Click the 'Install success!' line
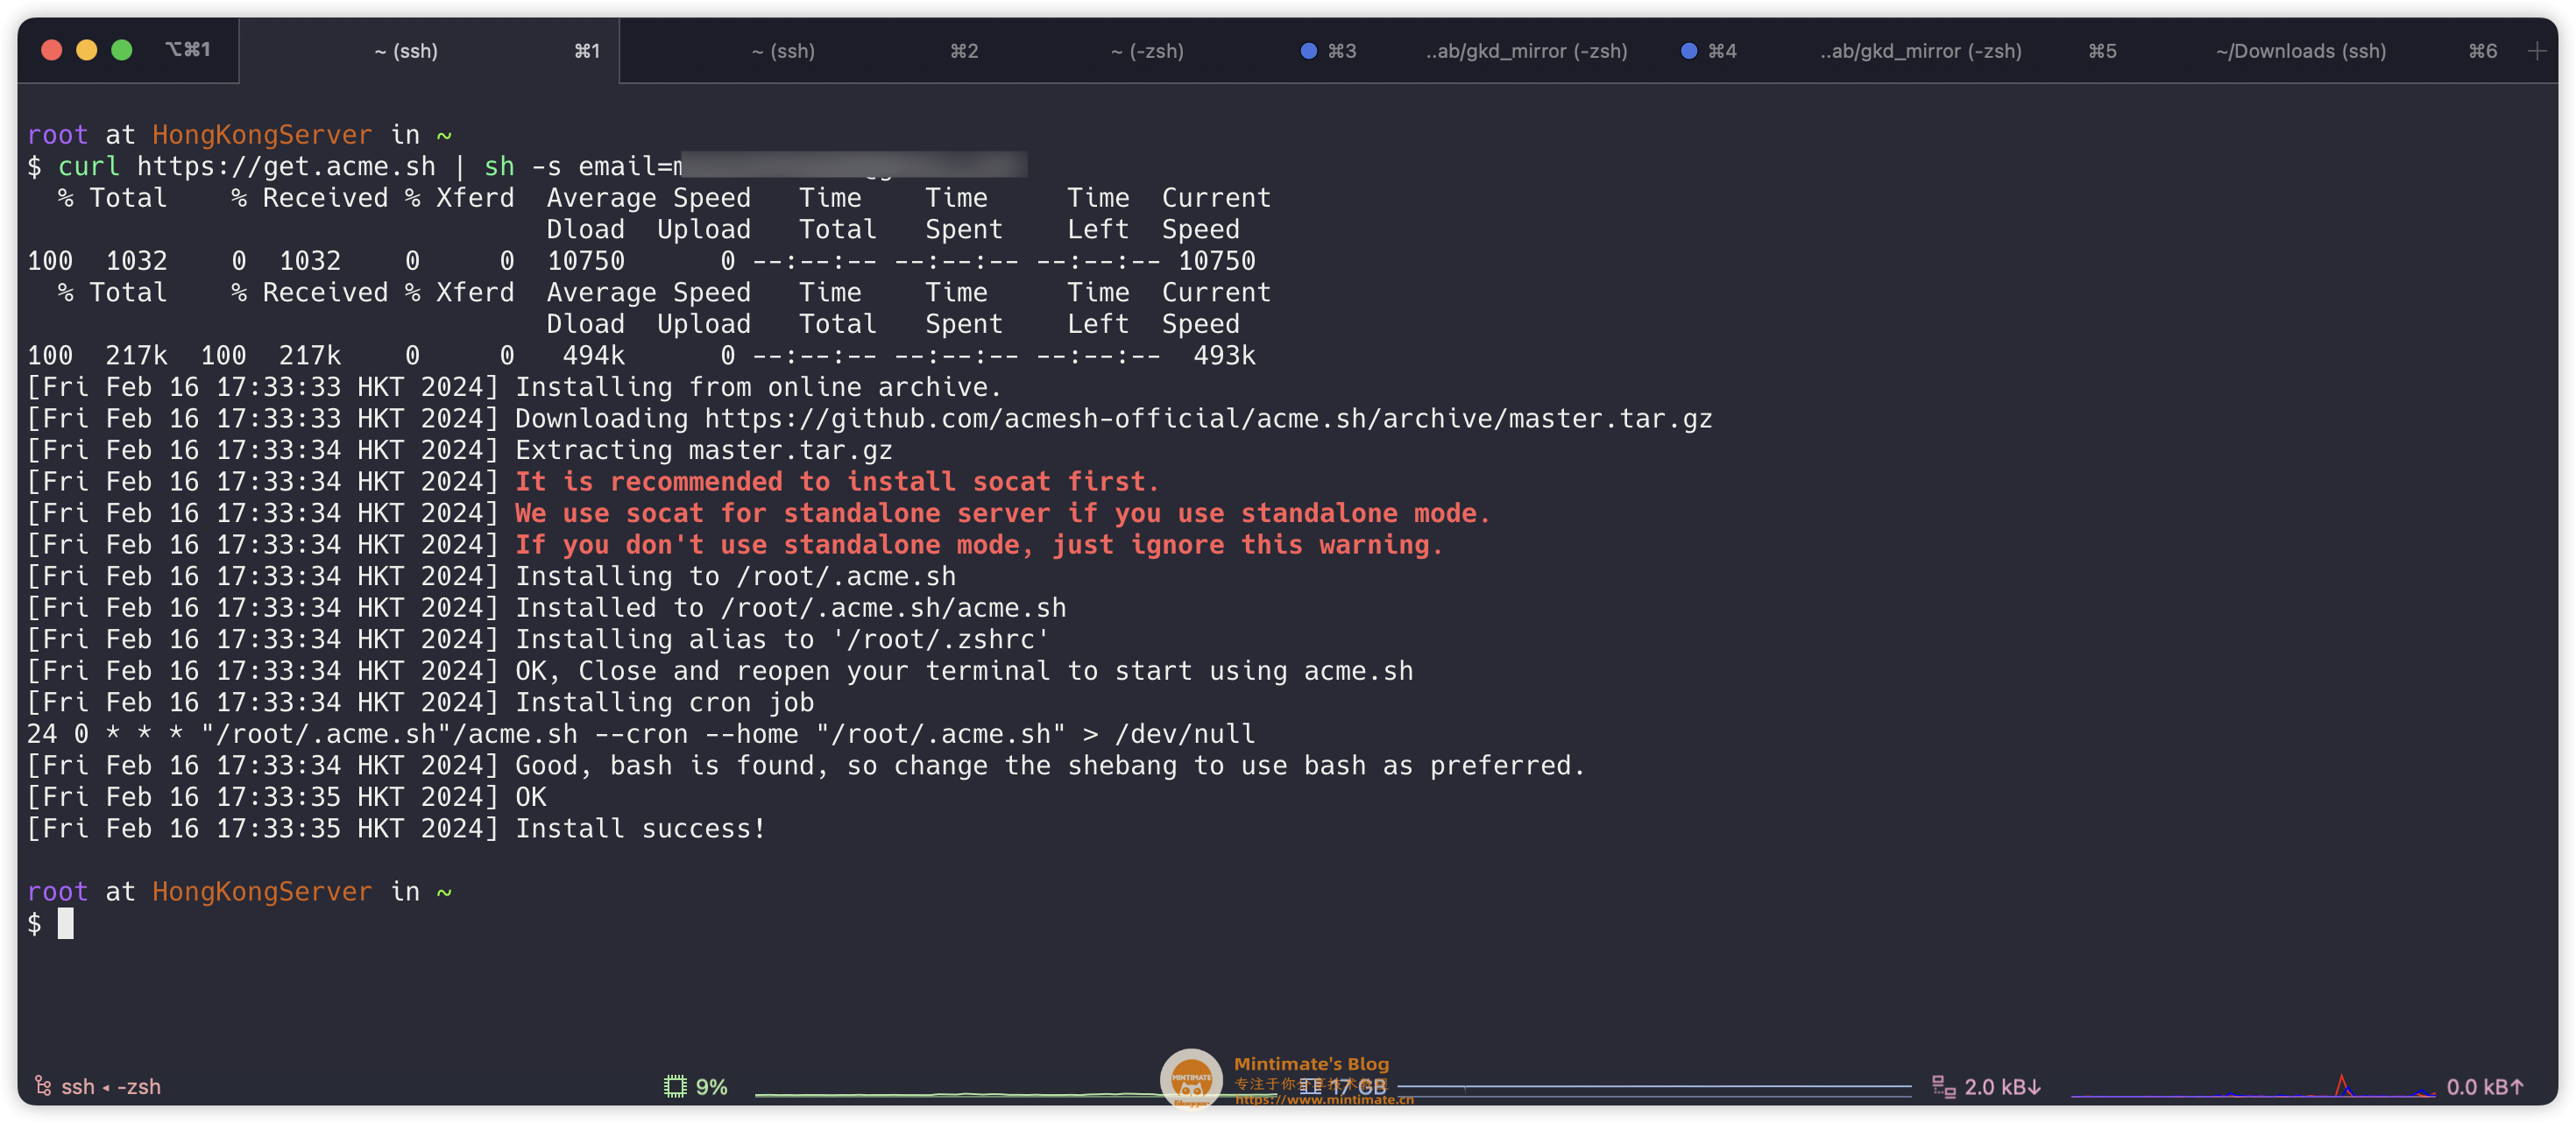 (640, 828)
